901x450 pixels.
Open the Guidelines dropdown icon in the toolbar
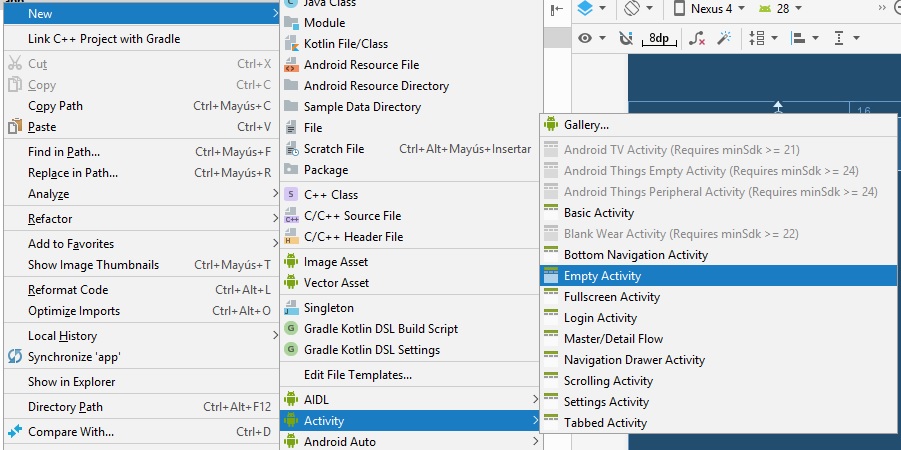point(845,38)
